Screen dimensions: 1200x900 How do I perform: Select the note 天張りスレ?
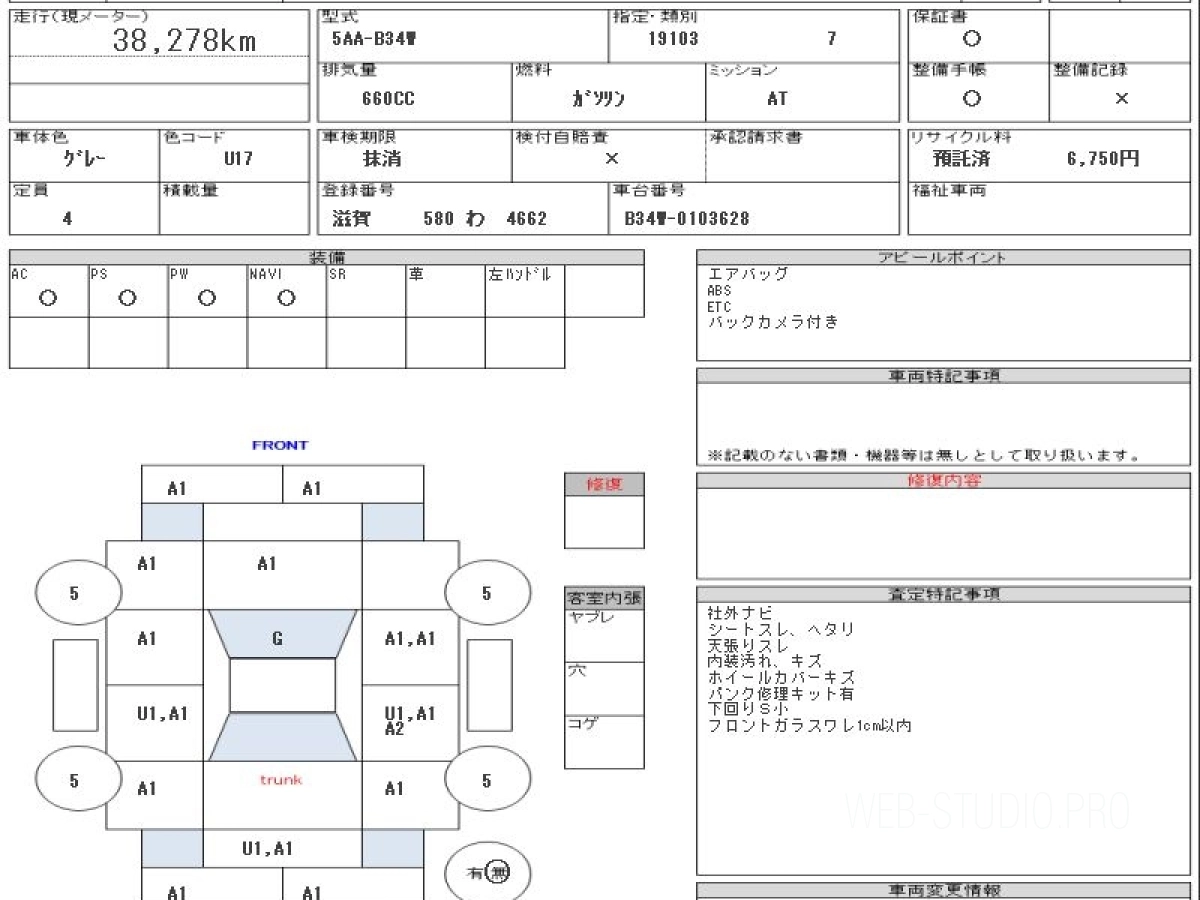pos(748,645)
